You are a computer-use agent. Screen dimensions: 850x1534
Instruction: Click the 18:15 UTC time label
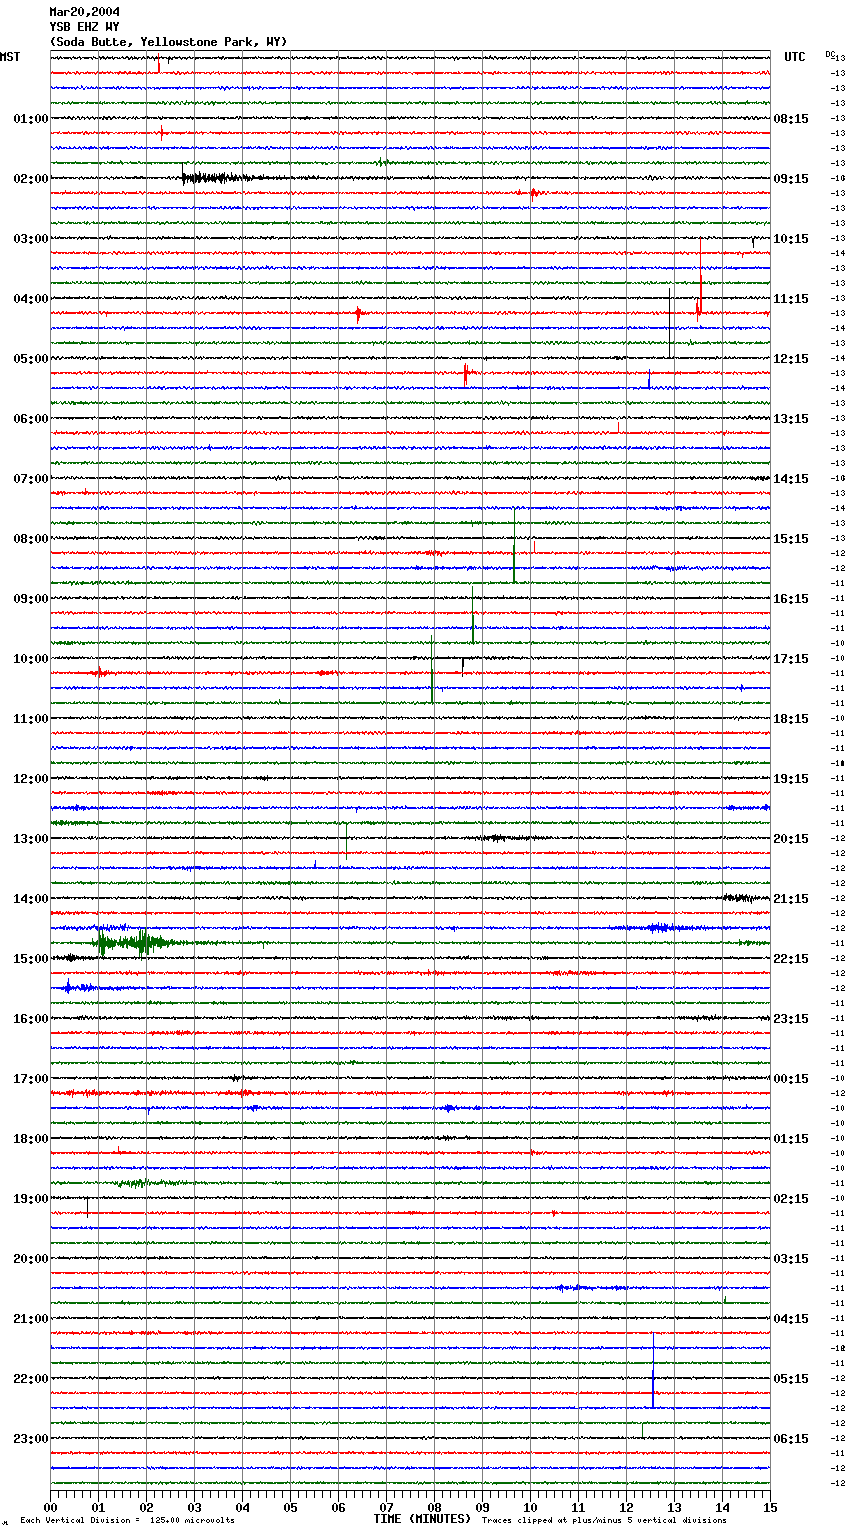[x=791, y=719]
